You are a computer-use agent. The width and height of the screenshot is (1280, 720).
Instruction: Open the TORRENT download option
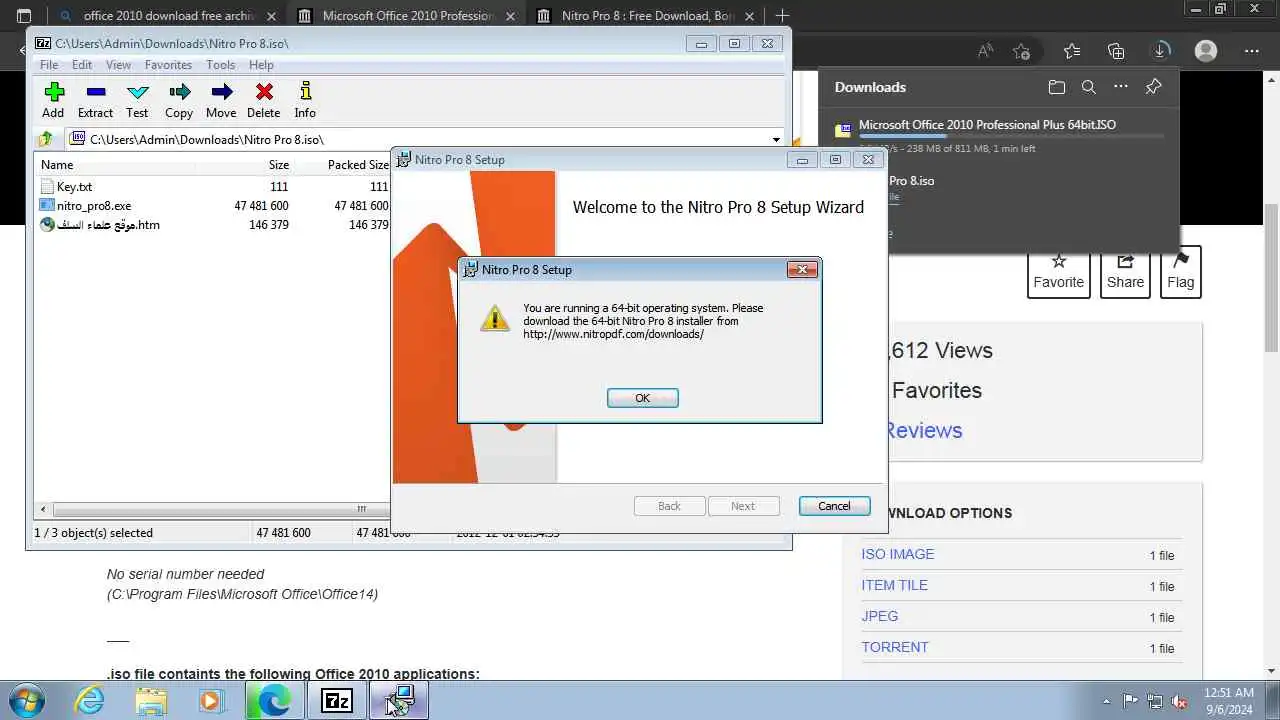point(895,647)
